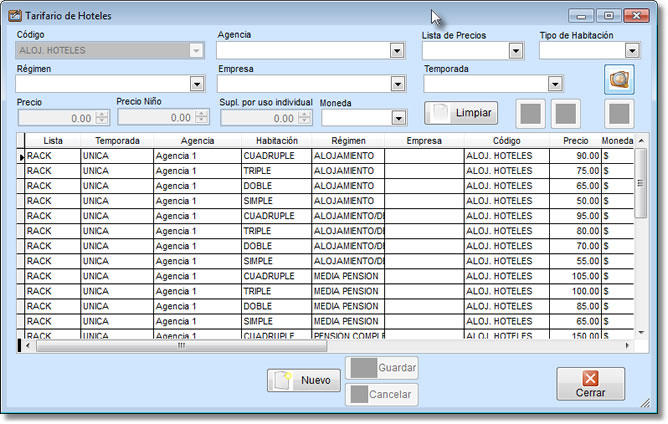The width and height of the screenshot is (668, 424).
Task: Click the photo icon button beside Temporada
Action: 619,79
